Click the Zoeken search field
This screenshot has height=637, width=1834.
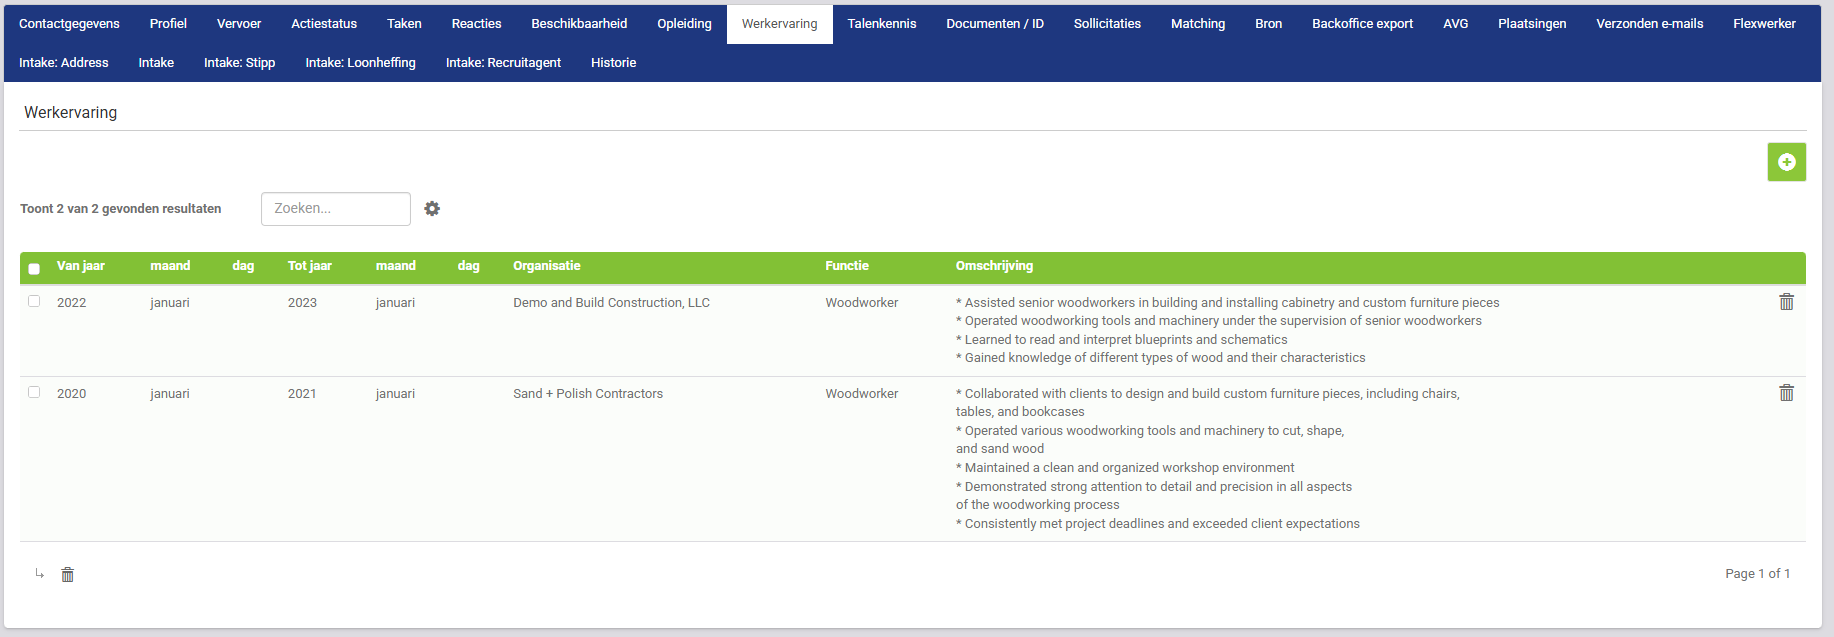(336, 209)
